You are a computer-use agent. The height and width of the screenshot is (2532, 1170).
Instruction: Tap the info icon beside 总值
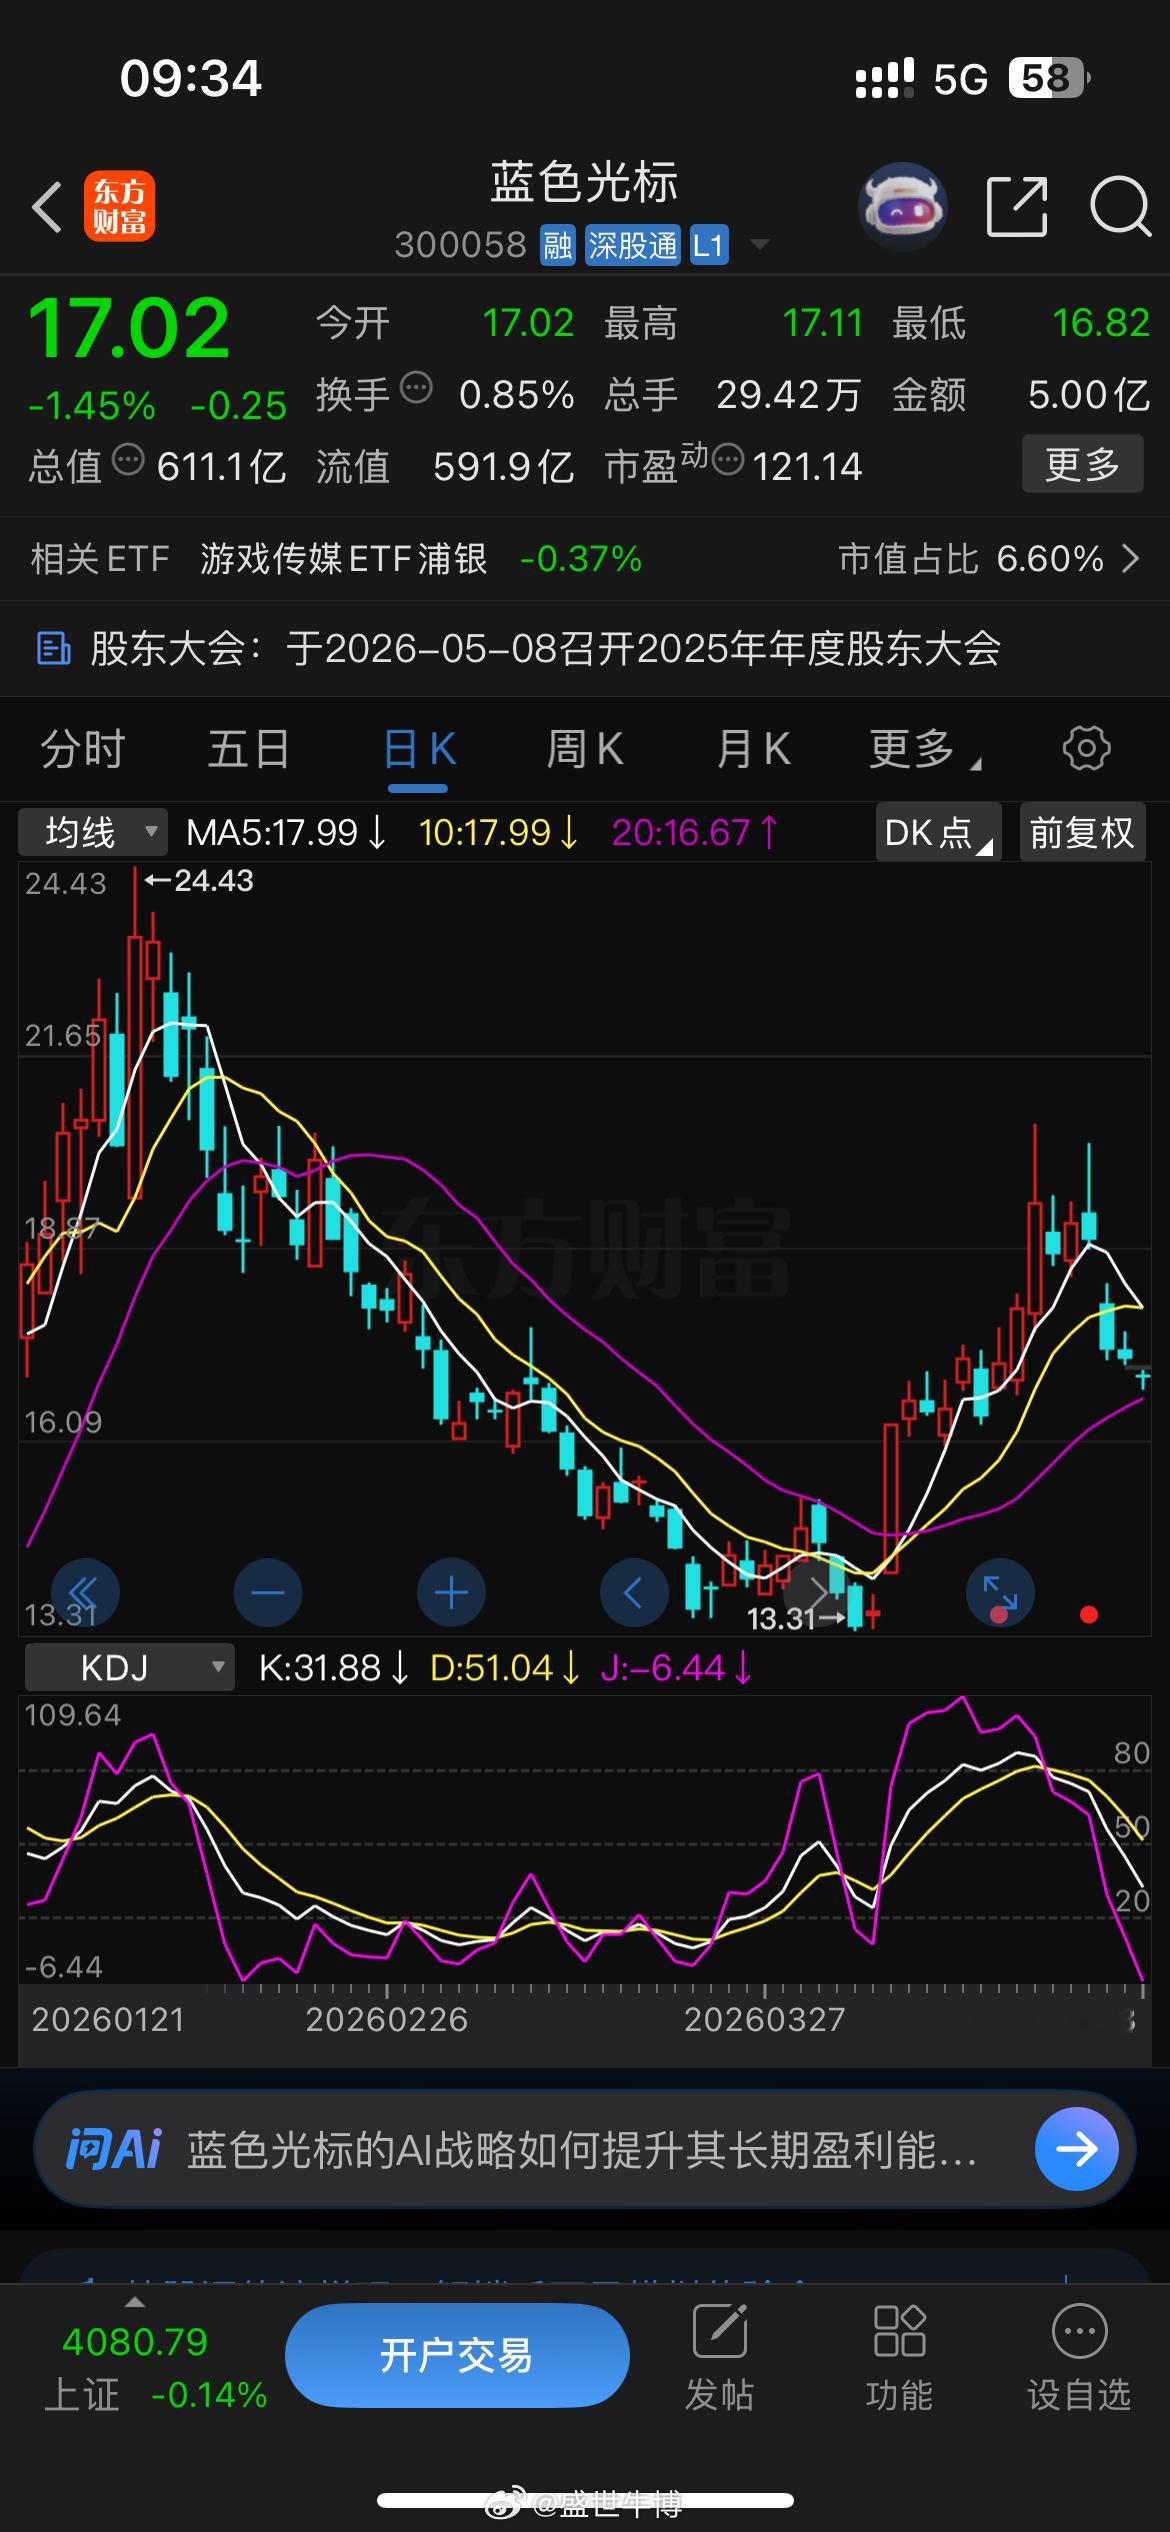click(x=128, y=459)
